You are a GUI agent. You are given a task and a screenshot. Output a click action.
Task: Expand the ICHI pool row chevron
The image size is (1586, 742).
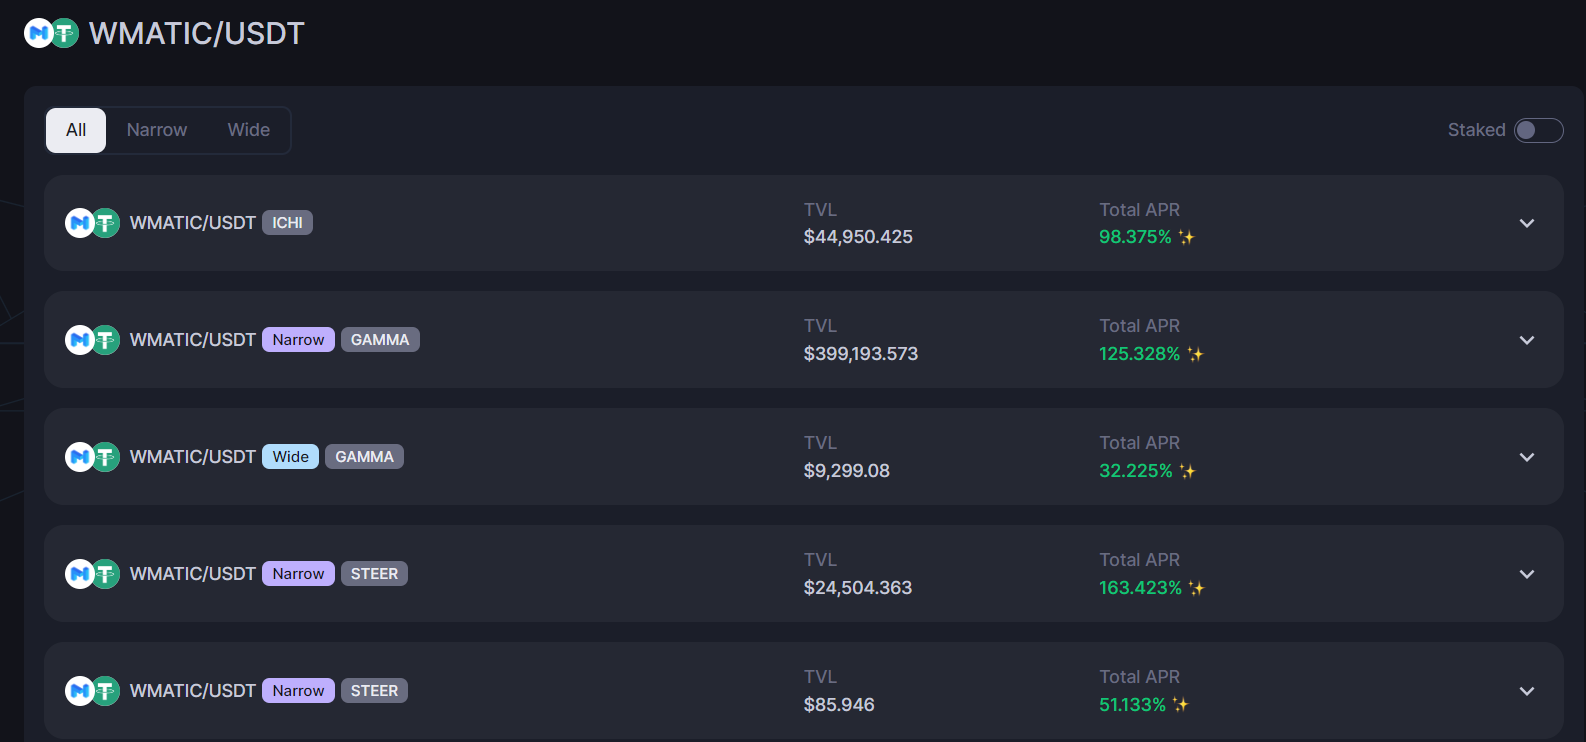(x=1527, y=223)
